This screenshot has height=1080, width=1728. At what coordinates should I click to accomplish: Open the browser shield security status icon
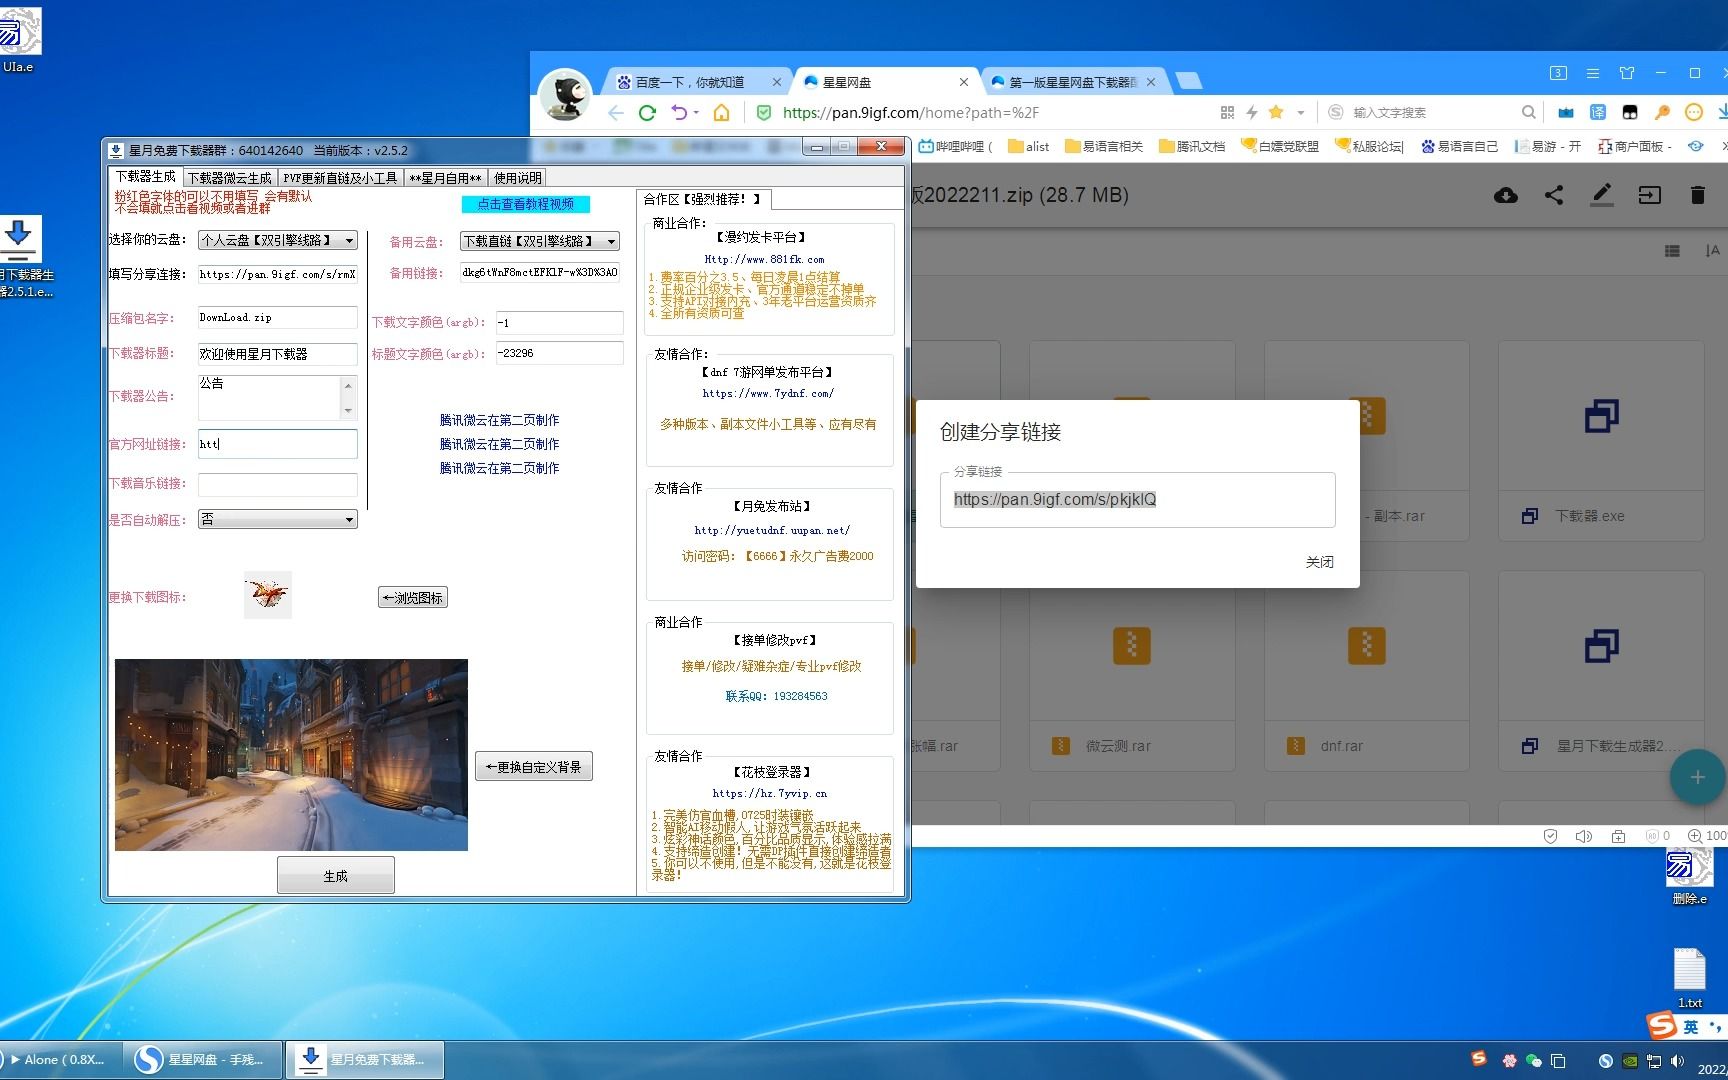(x=1550, y=836)
